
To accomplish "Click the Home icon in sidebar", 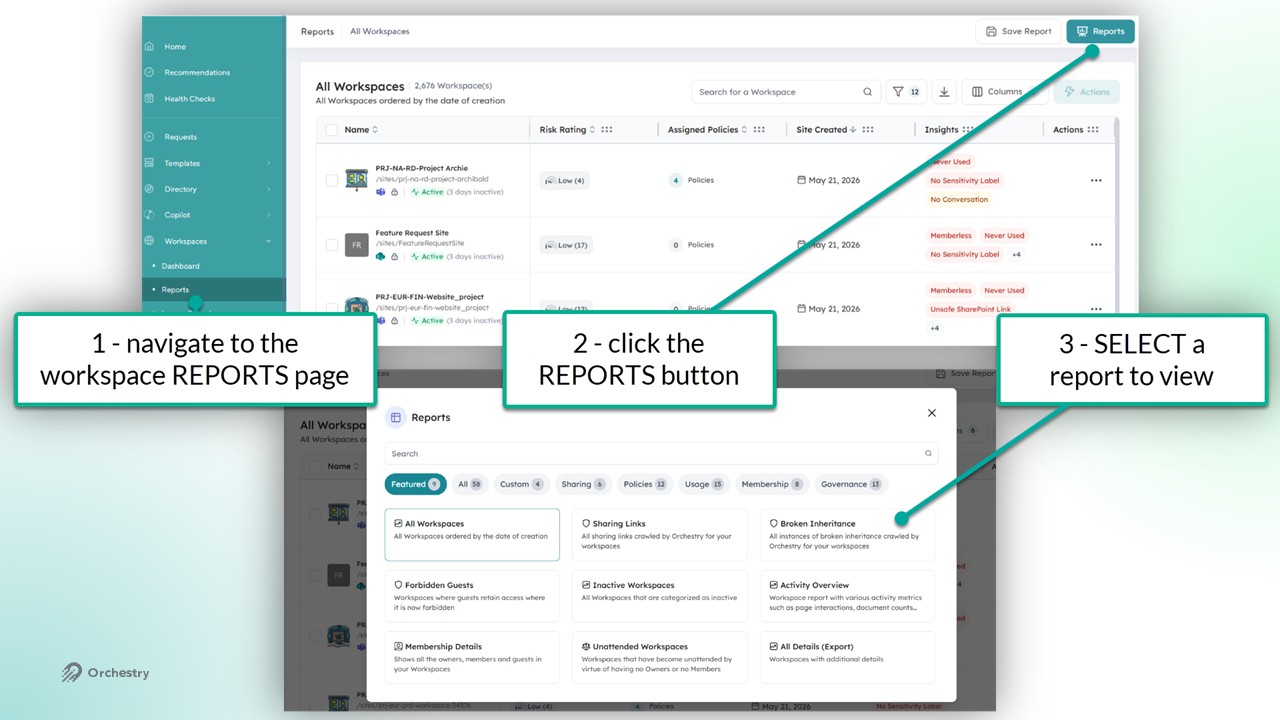I will click(x=149, y=47).
